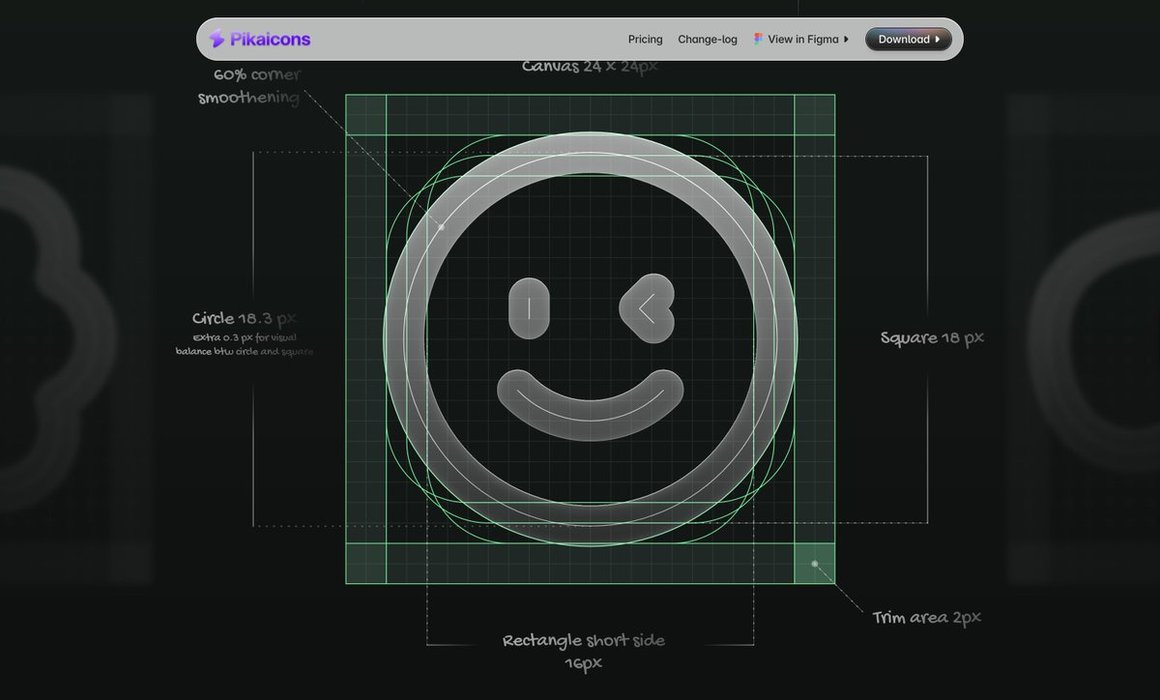Click the smiley's winking right eye

[647, 309]
